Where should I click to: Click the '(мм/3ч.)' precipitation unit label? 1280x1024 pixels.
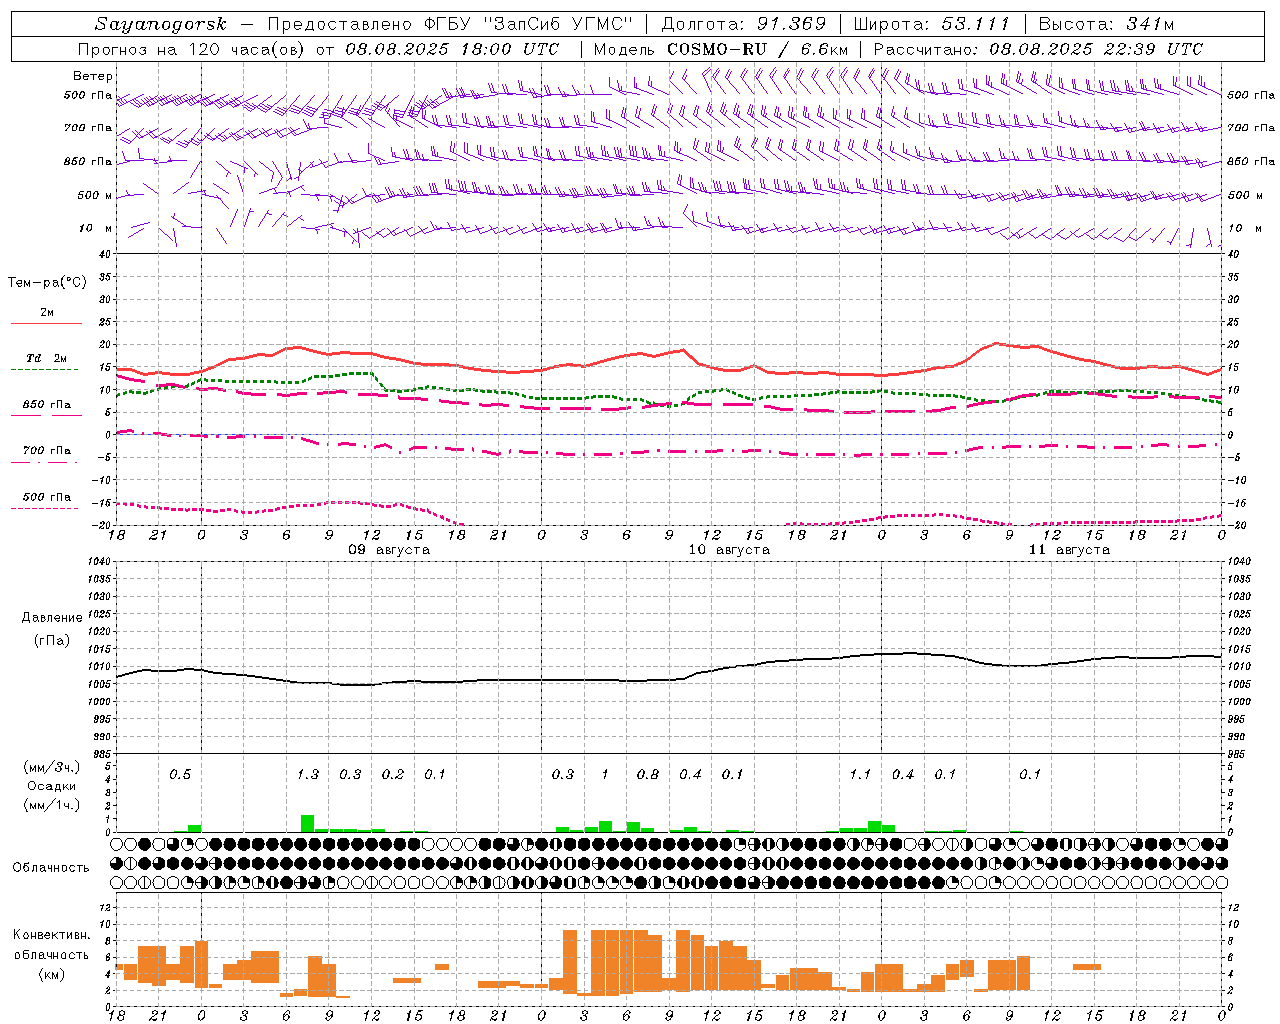click(51, 767)
